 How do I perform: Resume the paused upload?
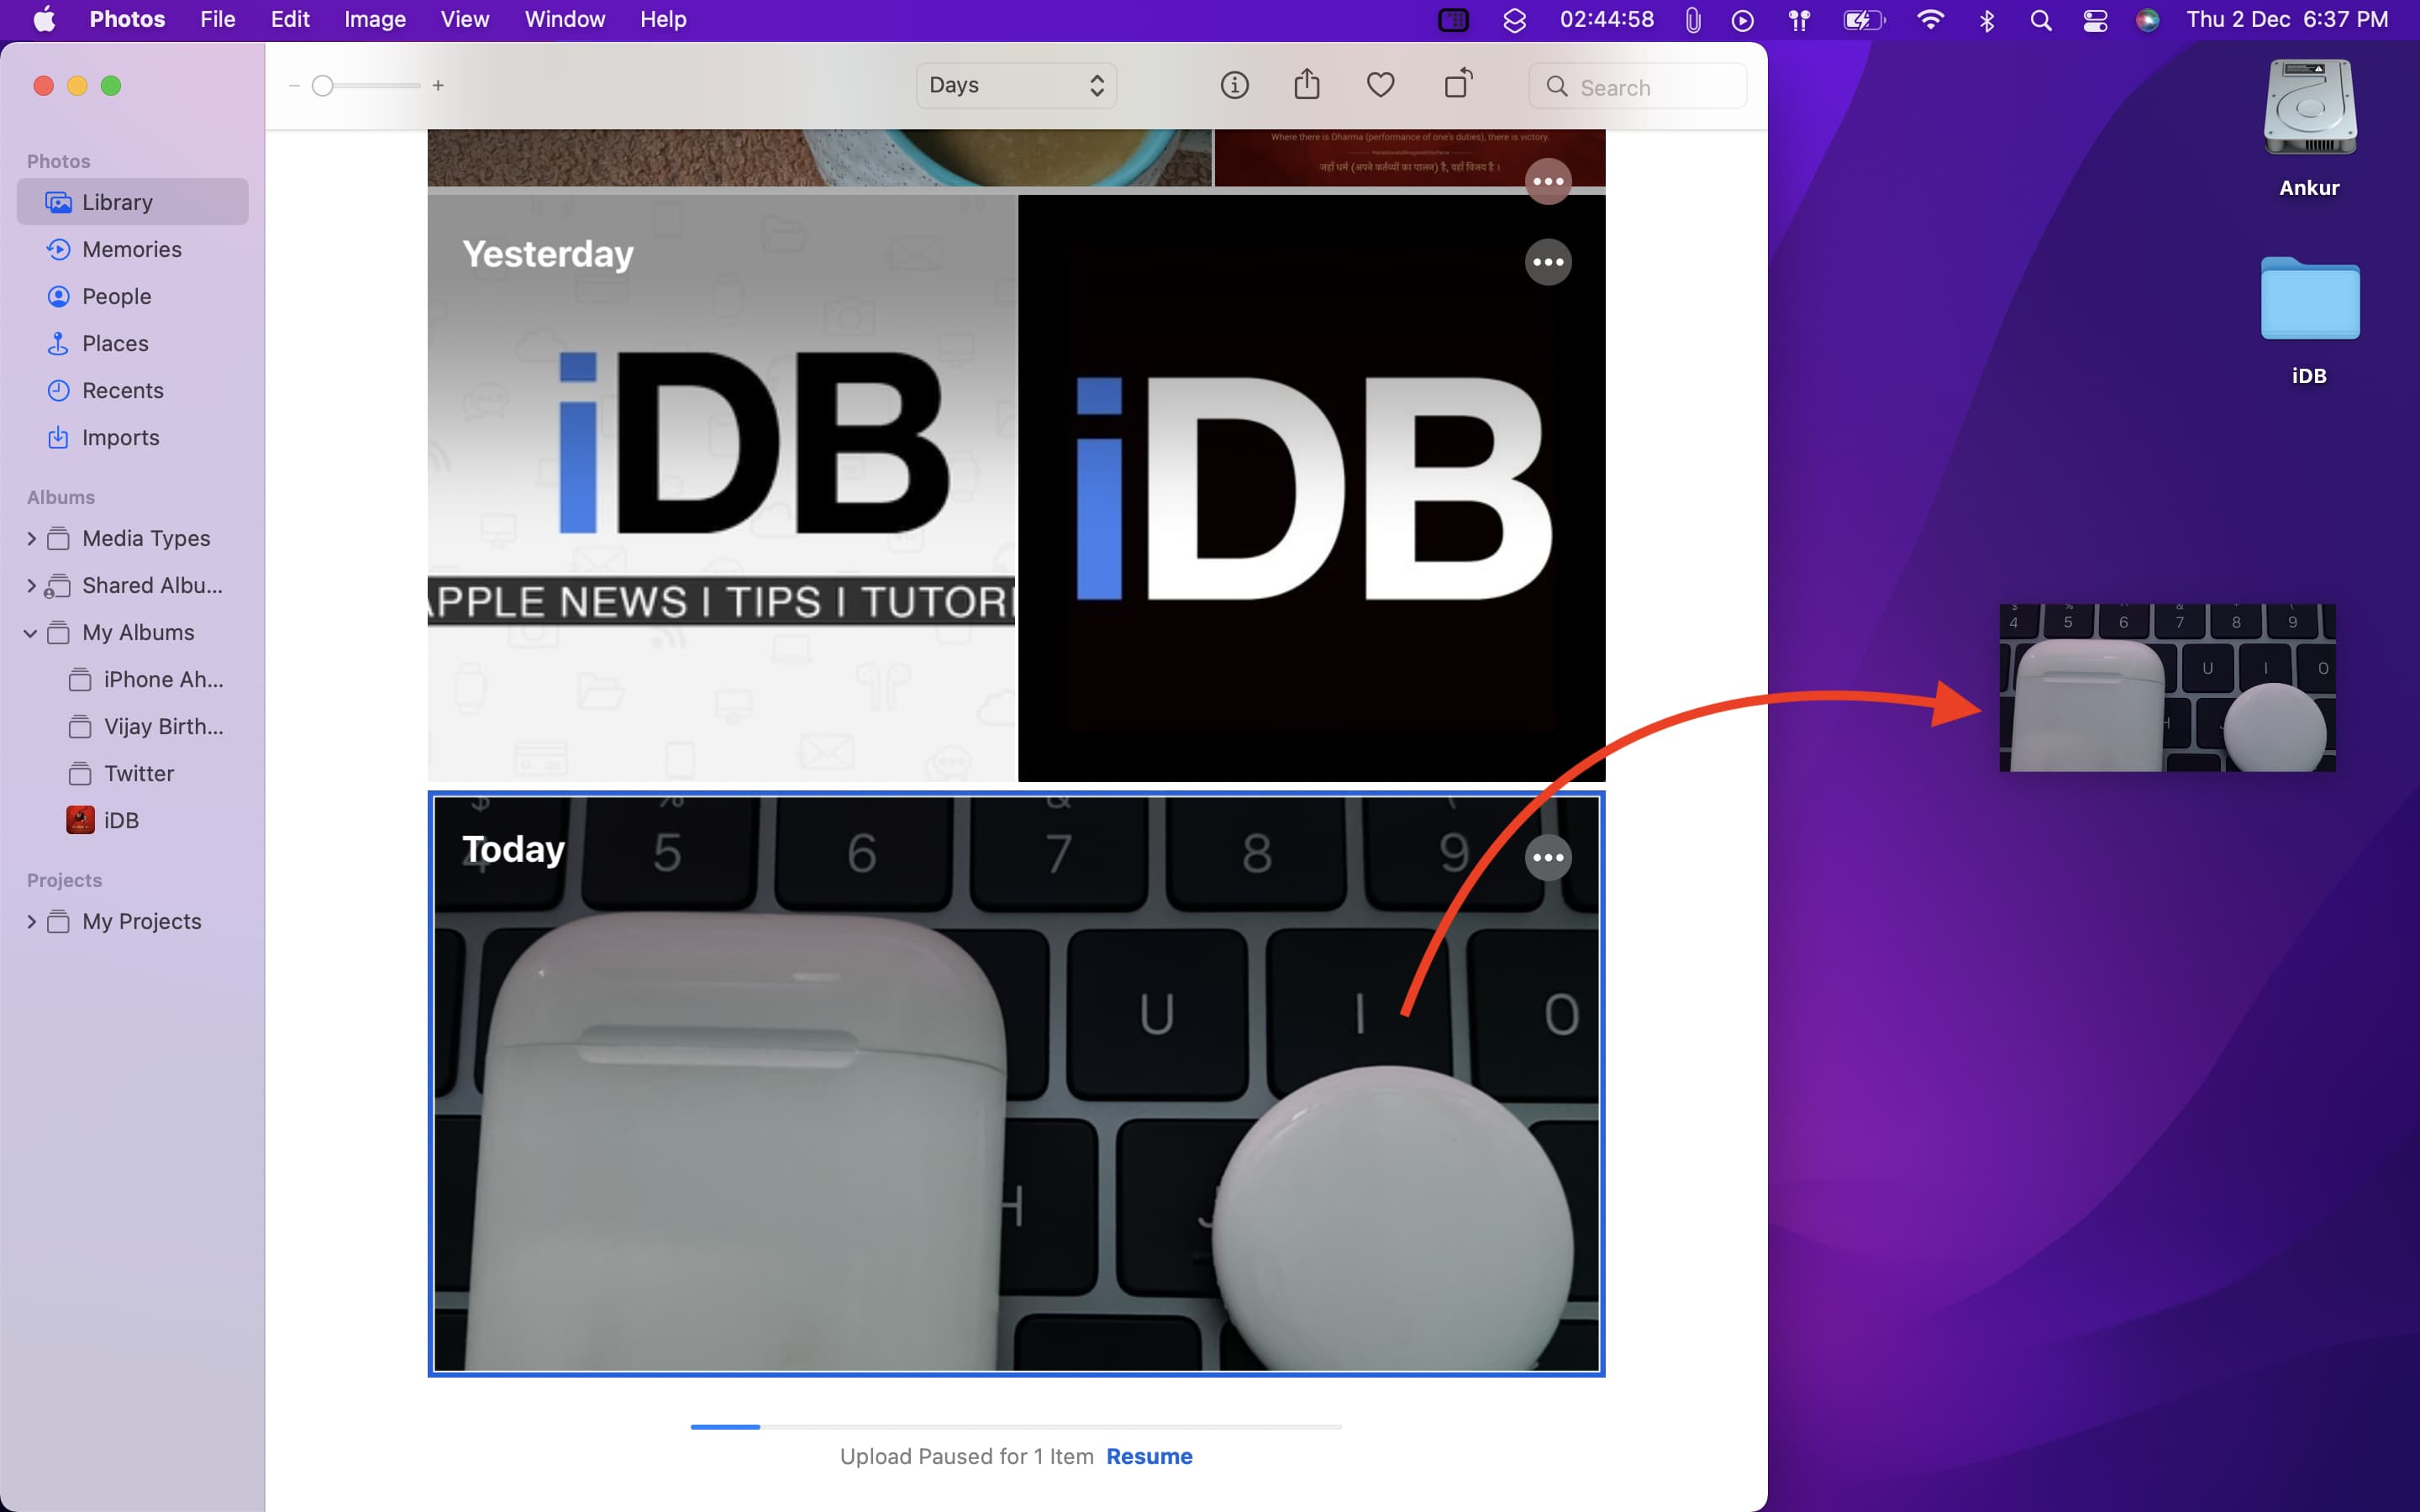[1149, 1457]
